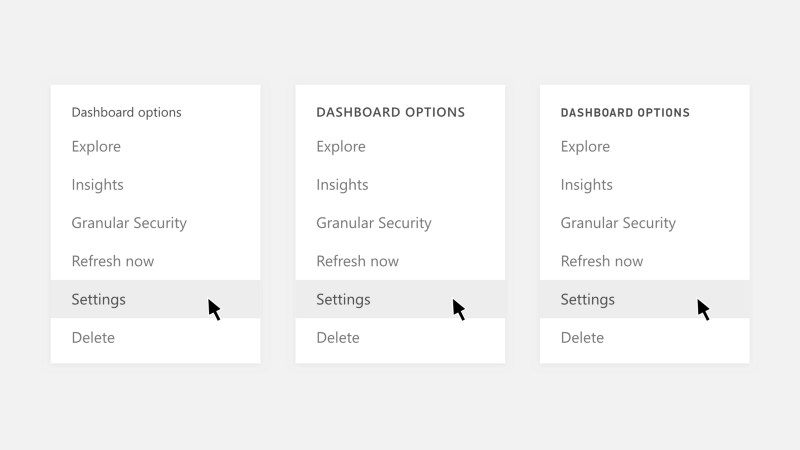
Task: Click Delete in the right dashboard menu
Action: pyautogui.click(x=582, y=337)
